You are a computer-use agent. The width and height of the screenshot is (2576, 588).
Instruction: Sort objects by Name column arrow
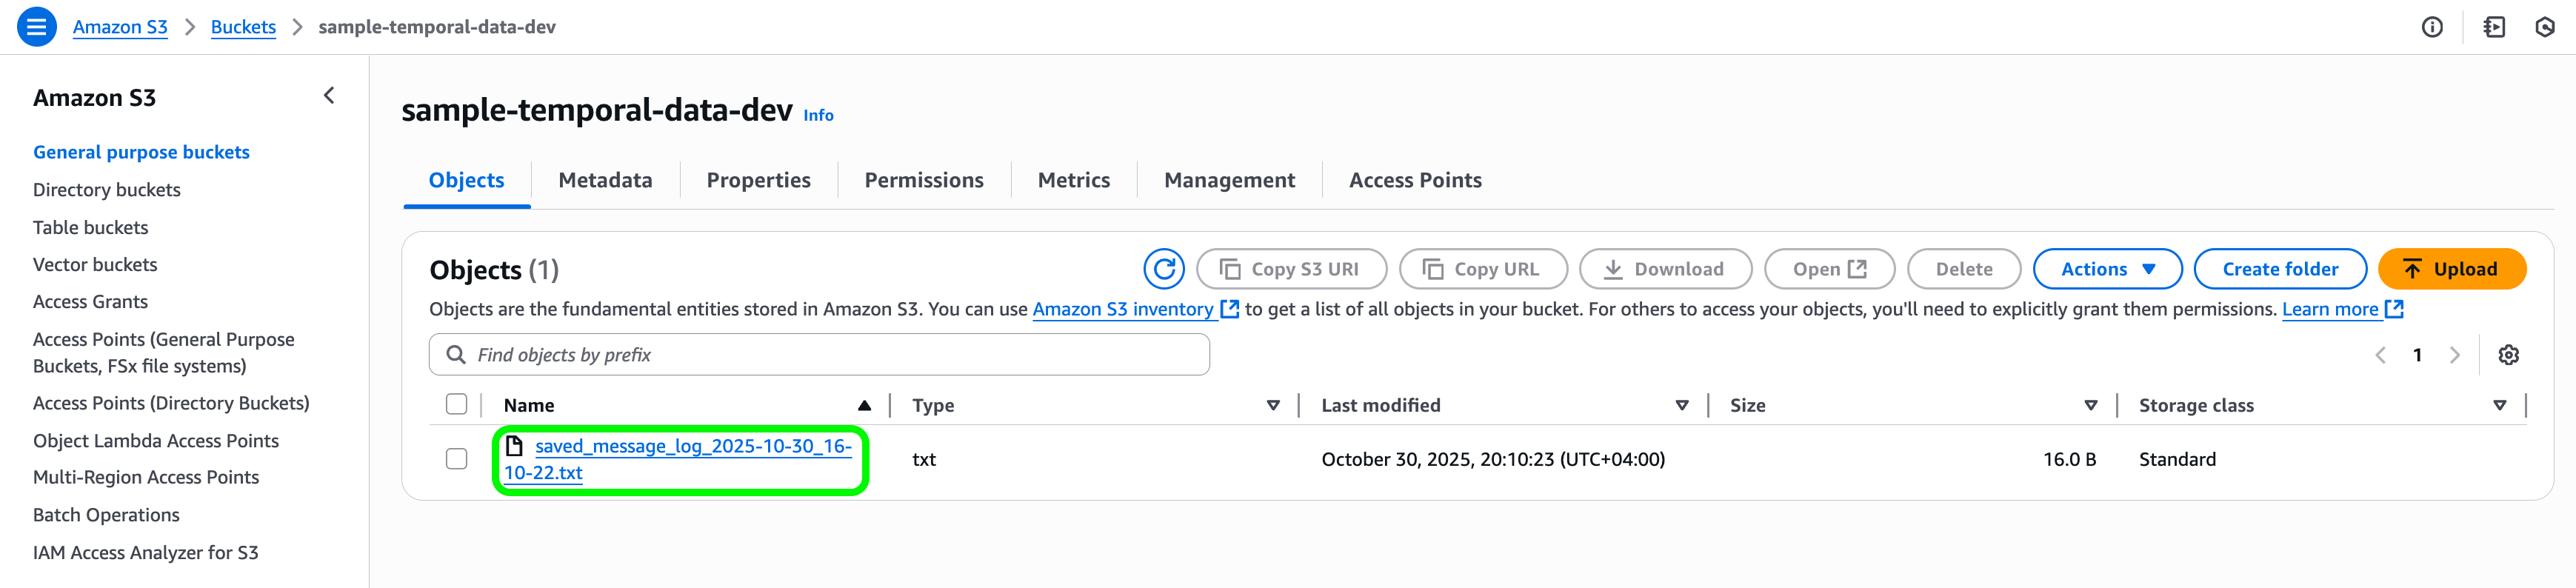click(864, 405)
